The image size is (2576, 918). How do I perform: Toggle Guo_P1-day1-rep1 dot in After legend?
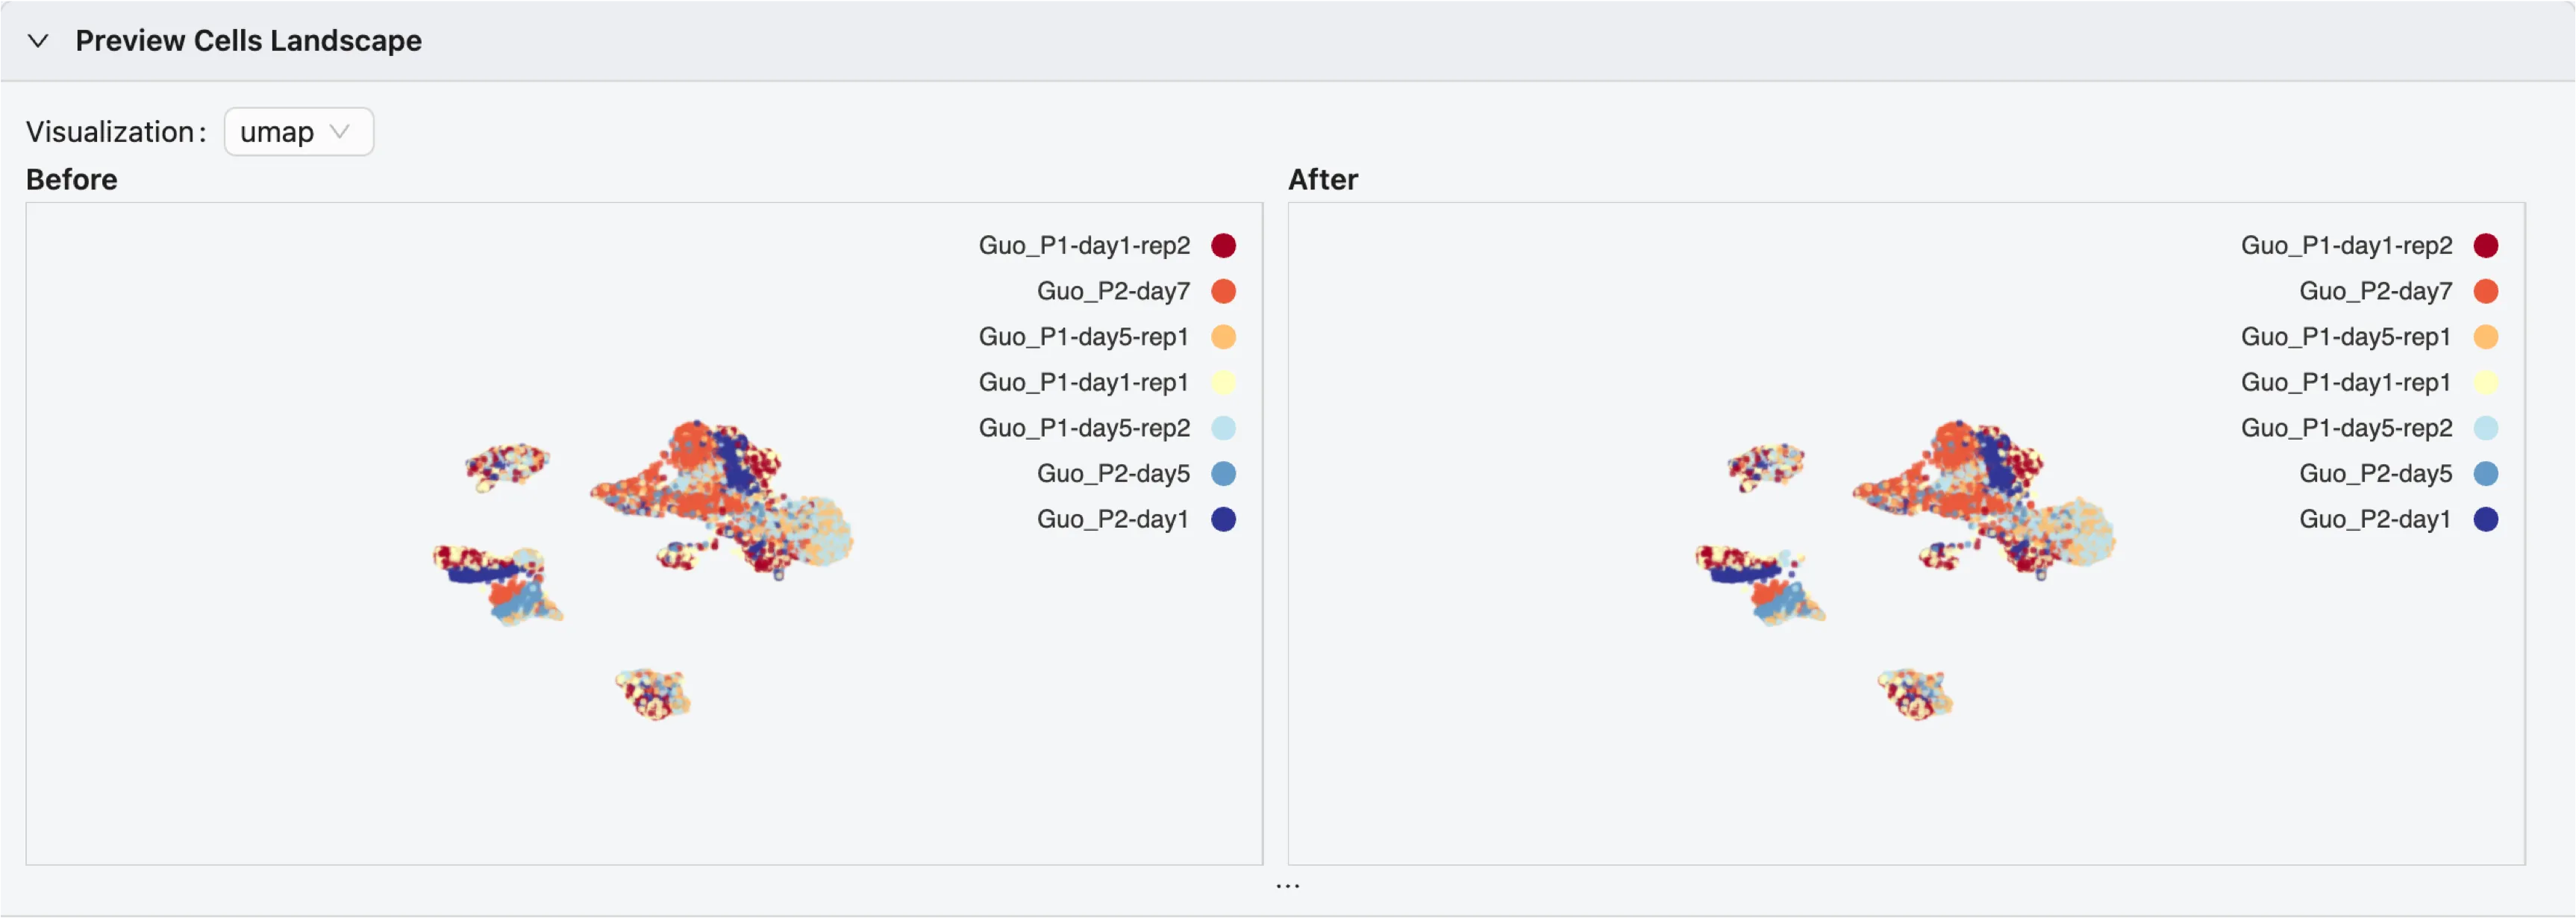(2485, 382)
